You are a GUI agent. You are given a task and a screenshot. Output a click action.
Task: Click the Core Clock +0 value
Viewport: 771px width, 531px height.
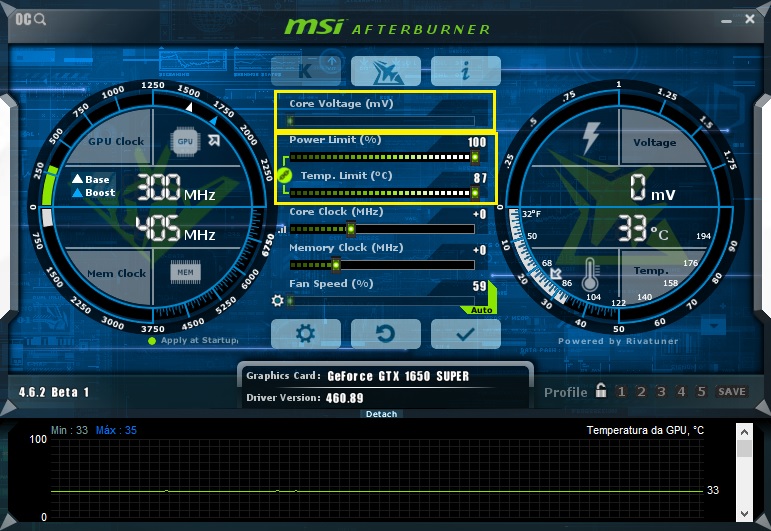coord(480,214)
